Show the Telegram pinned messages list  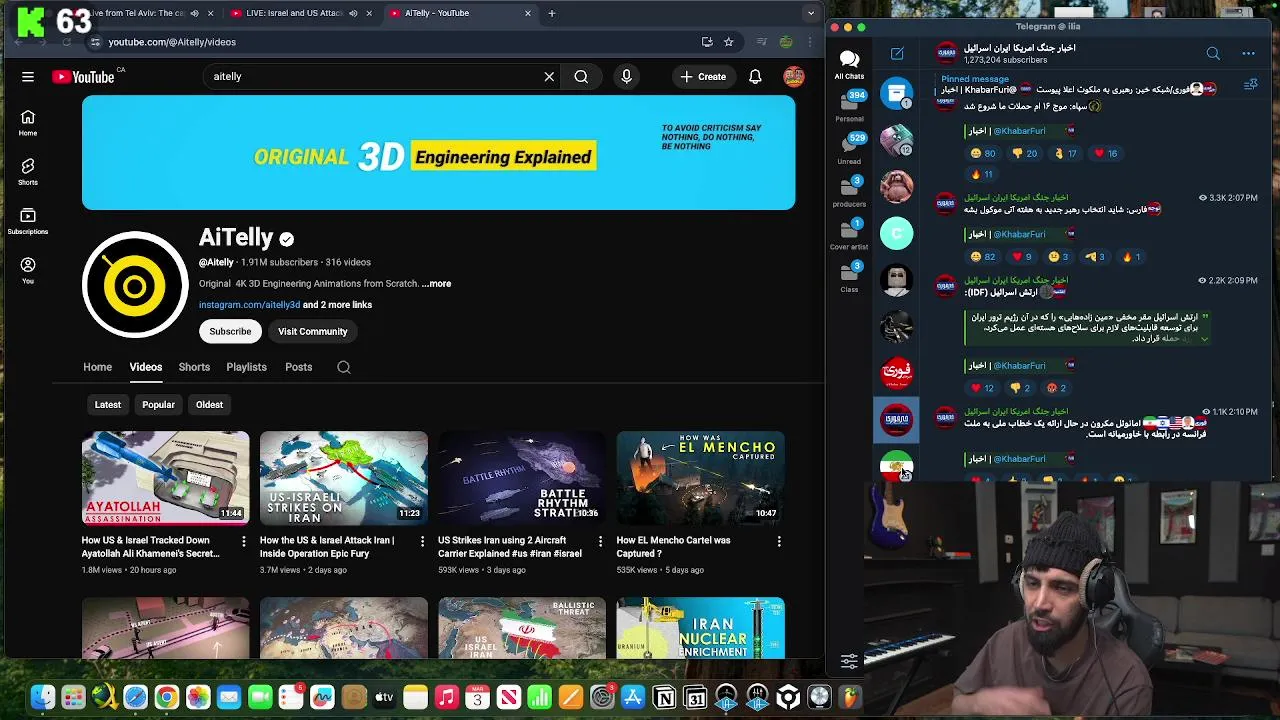[1250, 85]
